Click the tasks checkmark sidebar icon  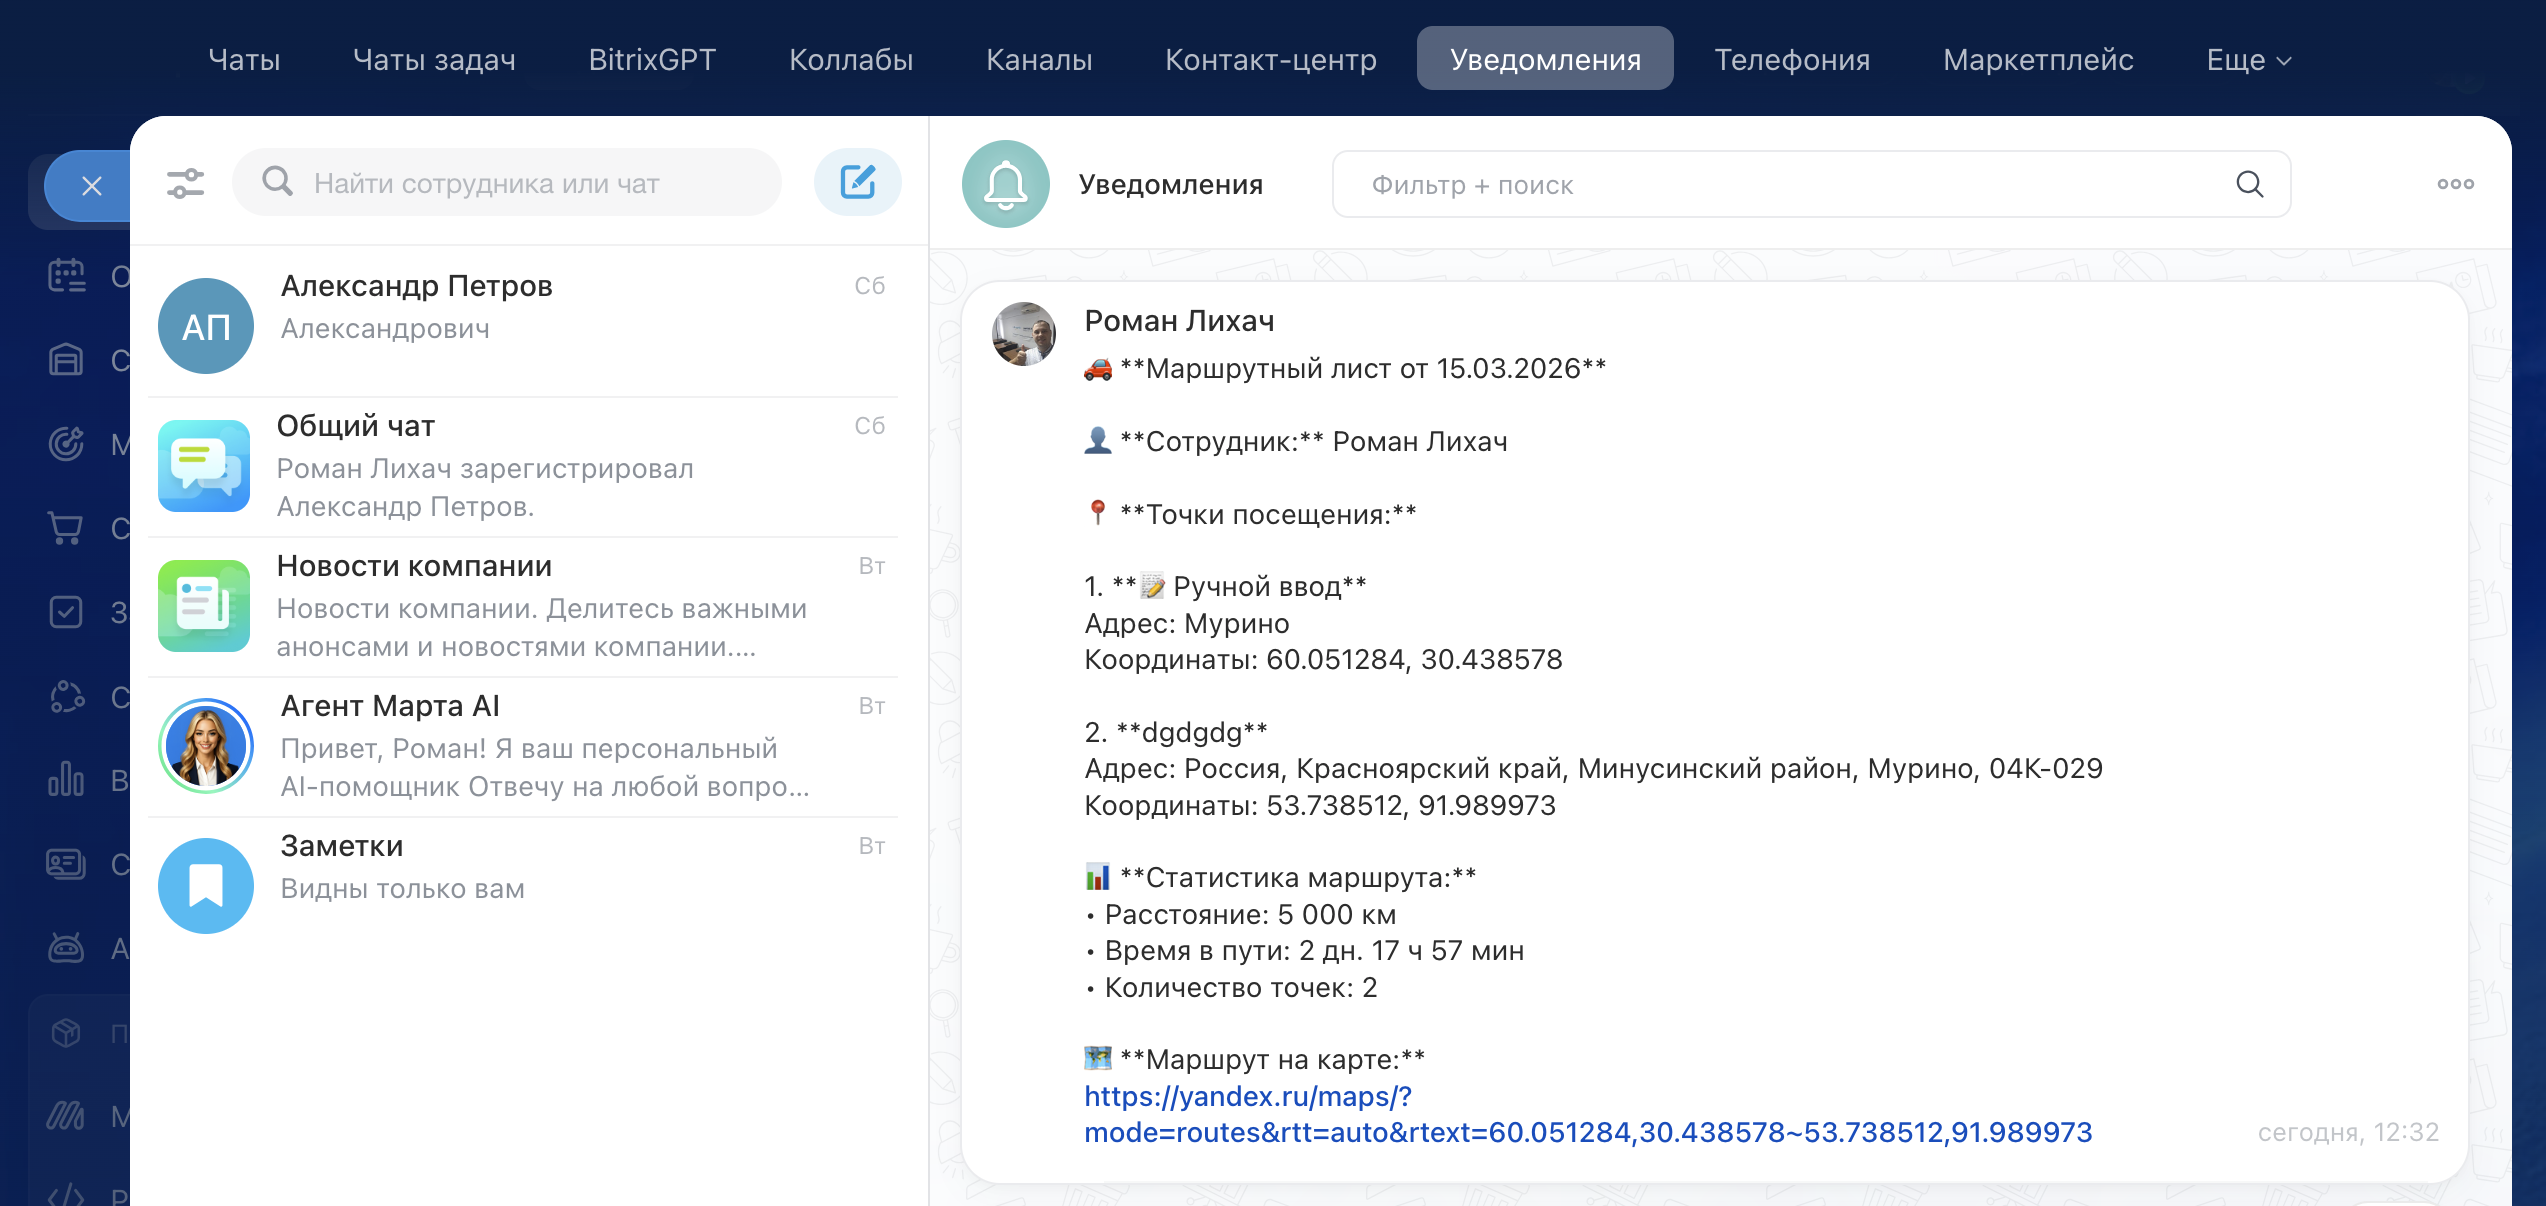point(66,611)
